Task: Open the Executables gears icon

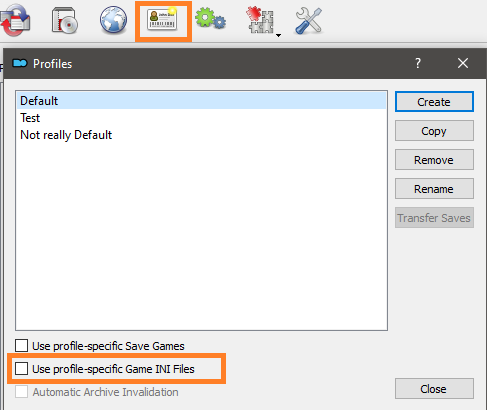Action: click(x=210, y=18)
